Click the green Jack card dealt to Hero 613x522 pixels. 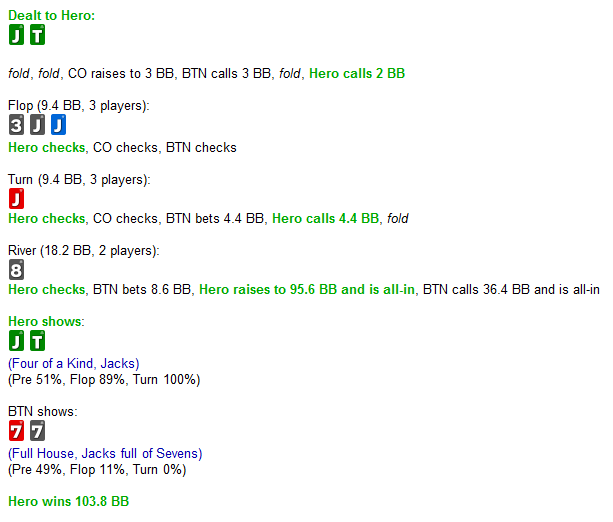tap(16, 36)
